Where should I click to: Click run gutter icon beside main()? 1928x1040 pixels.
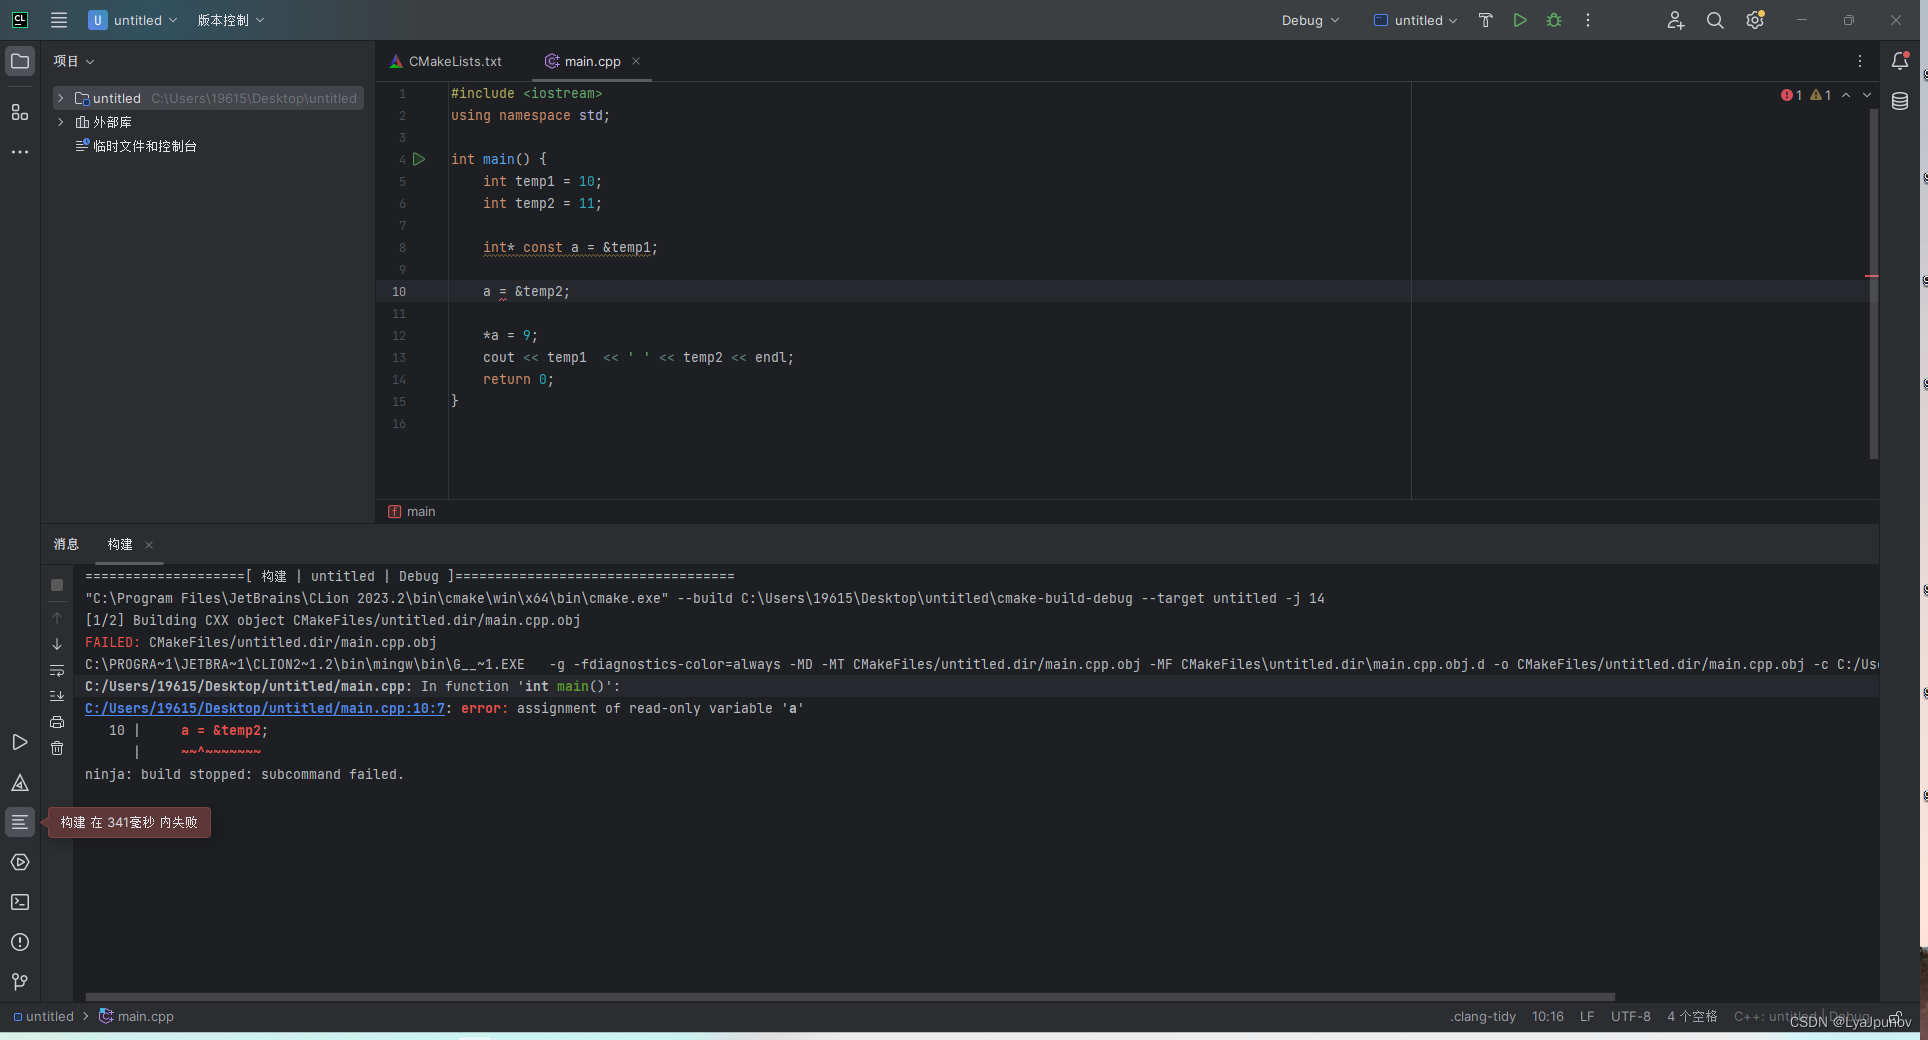419,159
